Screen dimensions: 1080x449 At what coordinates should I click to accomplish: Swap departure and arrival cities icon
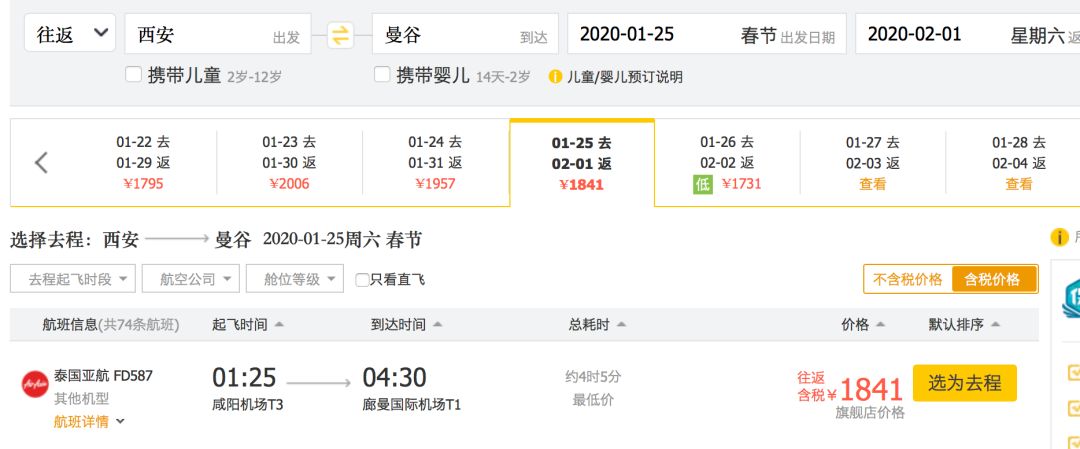340,35
